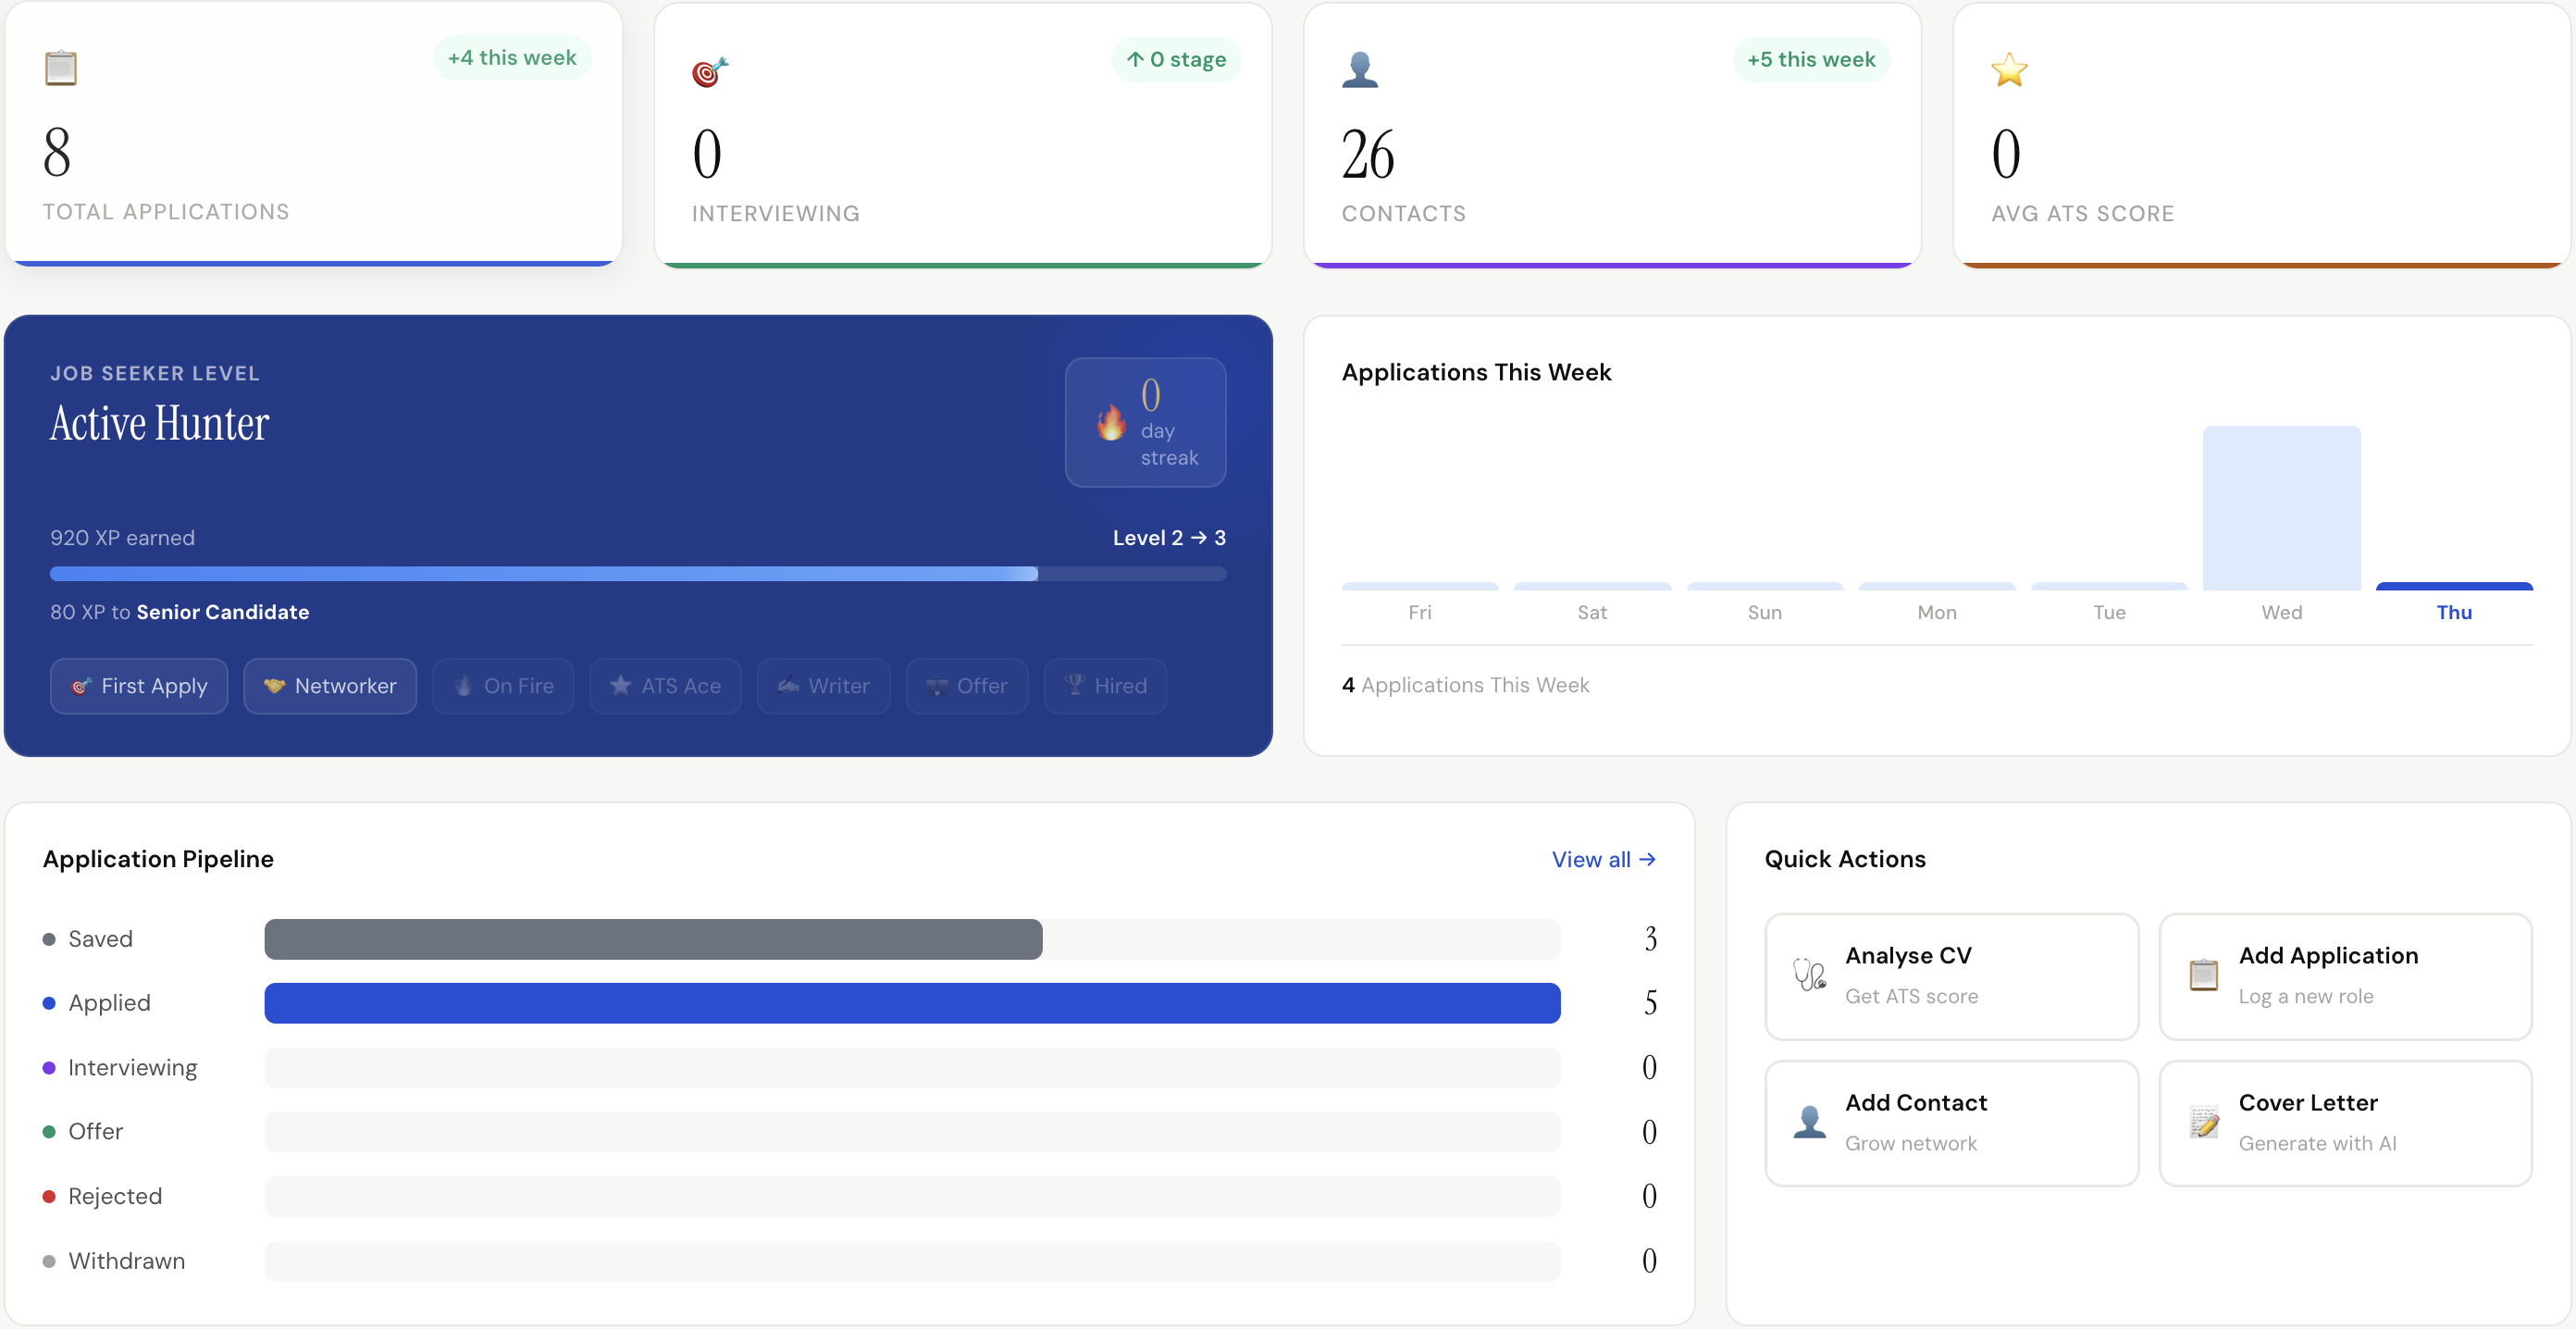Click the handshake icon in Networker badge
The image size is (2576, 1329).
(x=274, y=686)
